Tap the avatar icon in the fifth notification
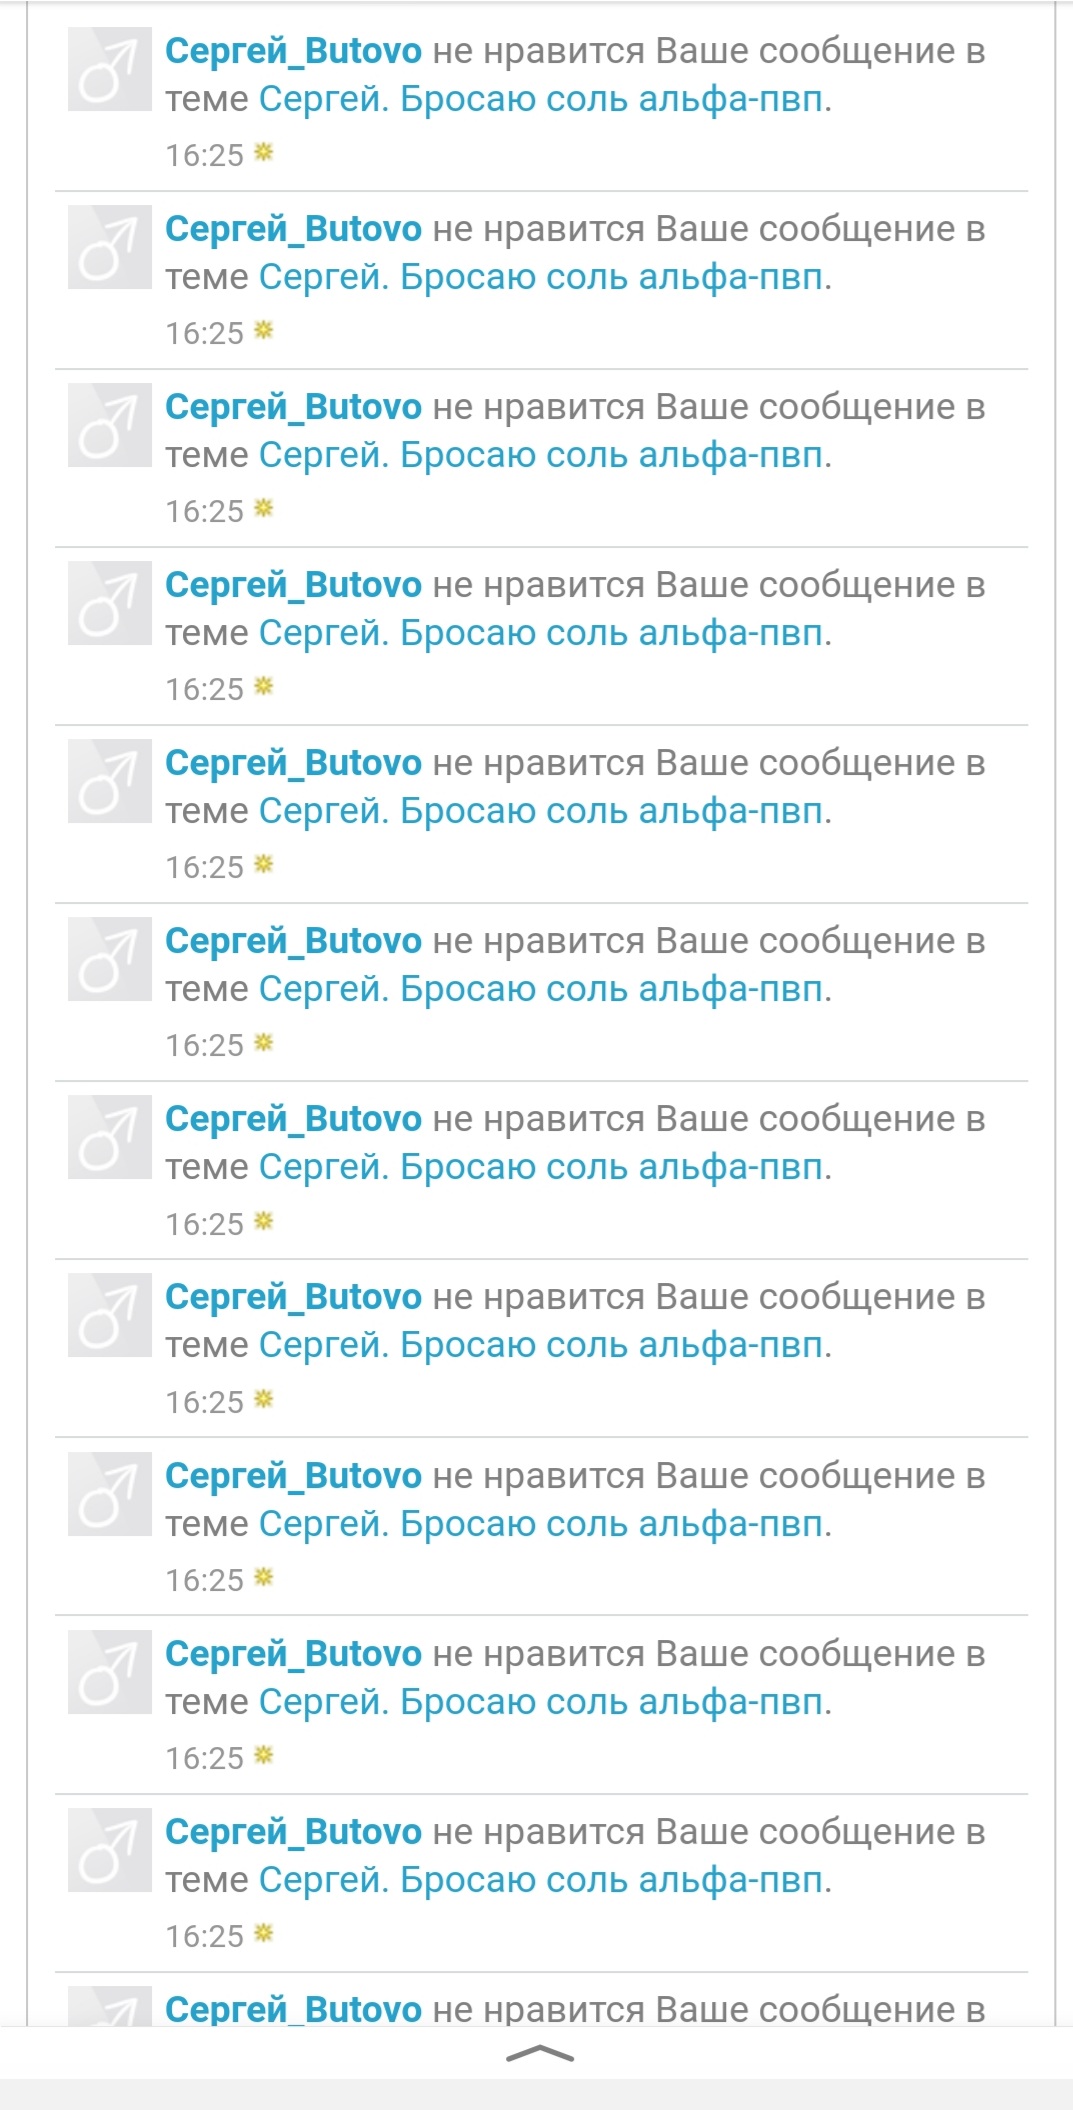Image resolution: width=1073 pixels, height=2110 pixels. click(109, 781)
